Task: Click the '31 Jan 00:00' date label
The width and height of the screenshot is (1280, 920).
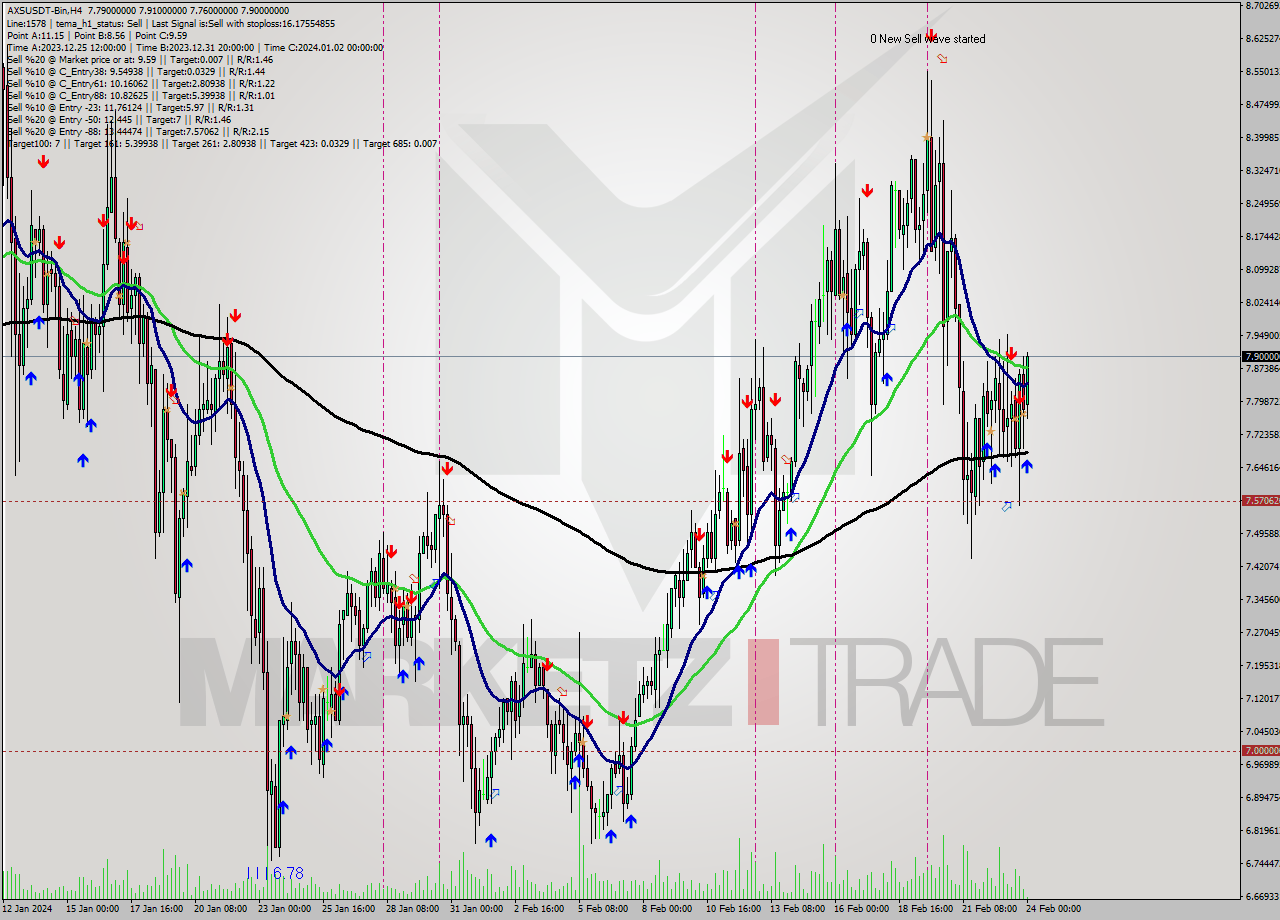Action: (476, 909)
